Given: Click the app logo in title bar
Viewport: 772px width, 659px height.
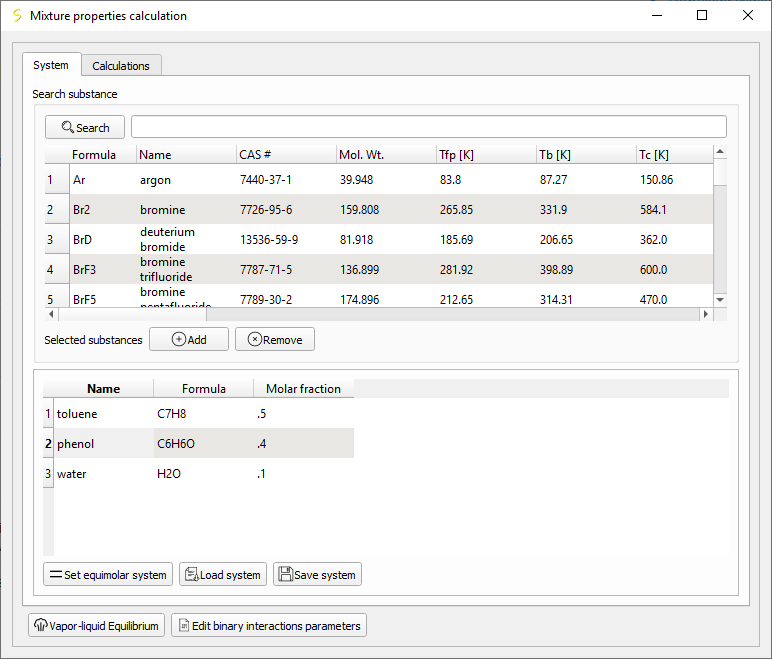Looking at the screenshot, I should [x=17, y=16].
